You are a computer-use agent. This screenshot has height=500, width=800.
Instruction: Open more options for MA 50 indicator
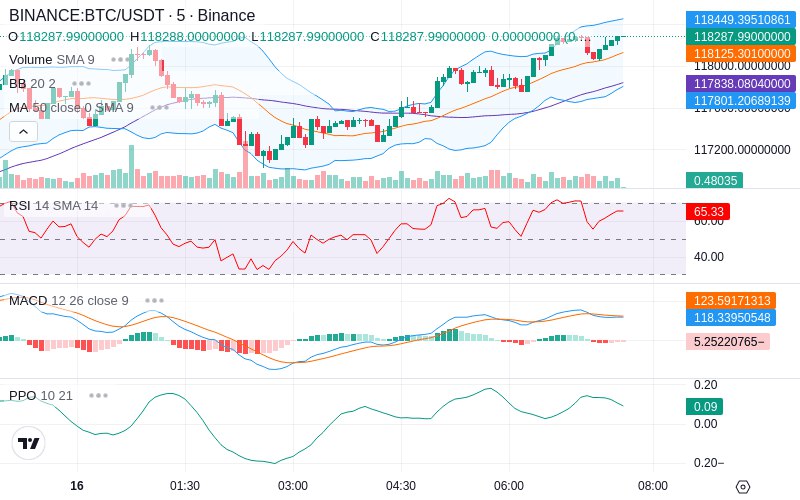point(159,108)
